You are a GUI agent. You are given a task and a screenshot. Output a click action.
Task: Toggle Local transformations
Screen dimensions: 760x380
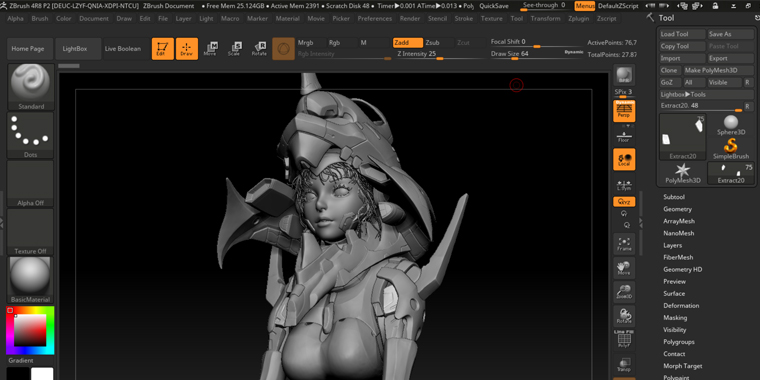[624, 159]
